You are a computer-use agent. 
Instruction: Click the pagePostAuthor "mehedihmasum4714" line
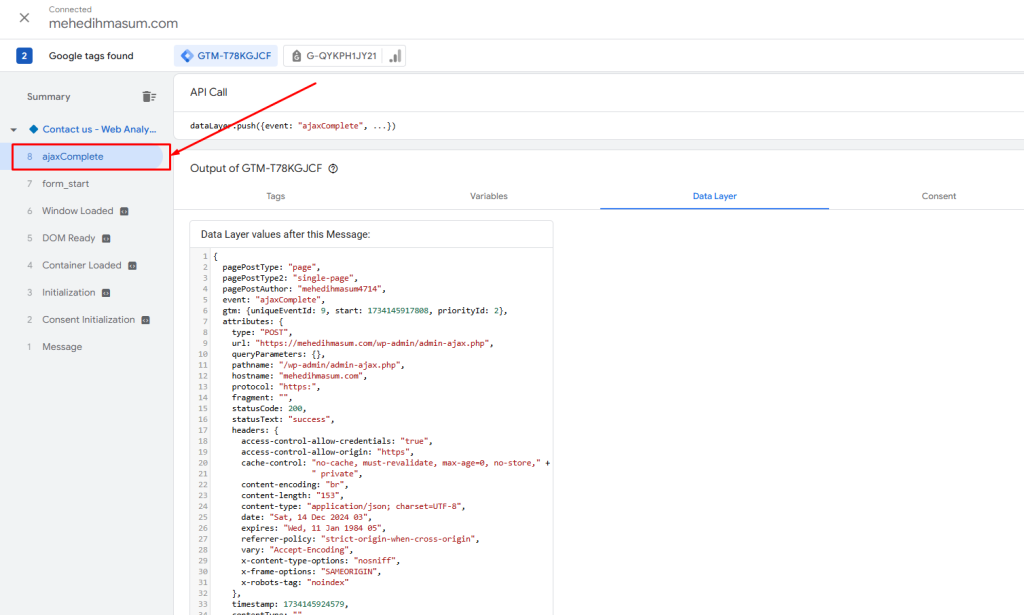coord(304,289)
